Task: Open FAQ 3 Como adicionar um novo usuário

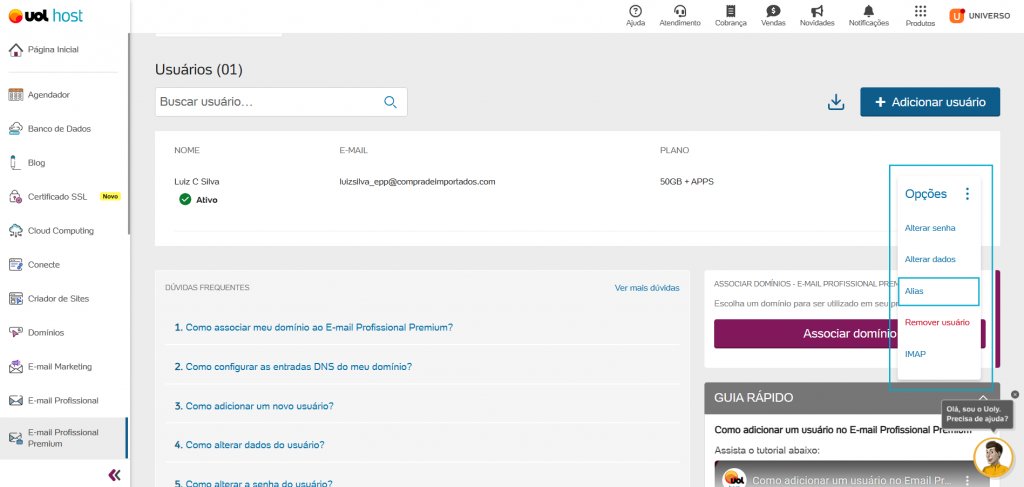Action: 254,406
